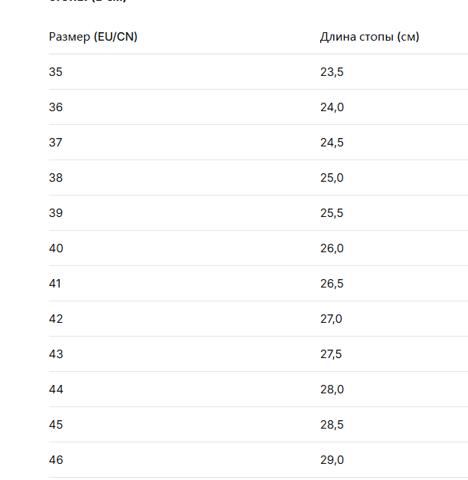Click the 28,5 foot length value
This screenshot has width=468, height=480.
(332, 425)
